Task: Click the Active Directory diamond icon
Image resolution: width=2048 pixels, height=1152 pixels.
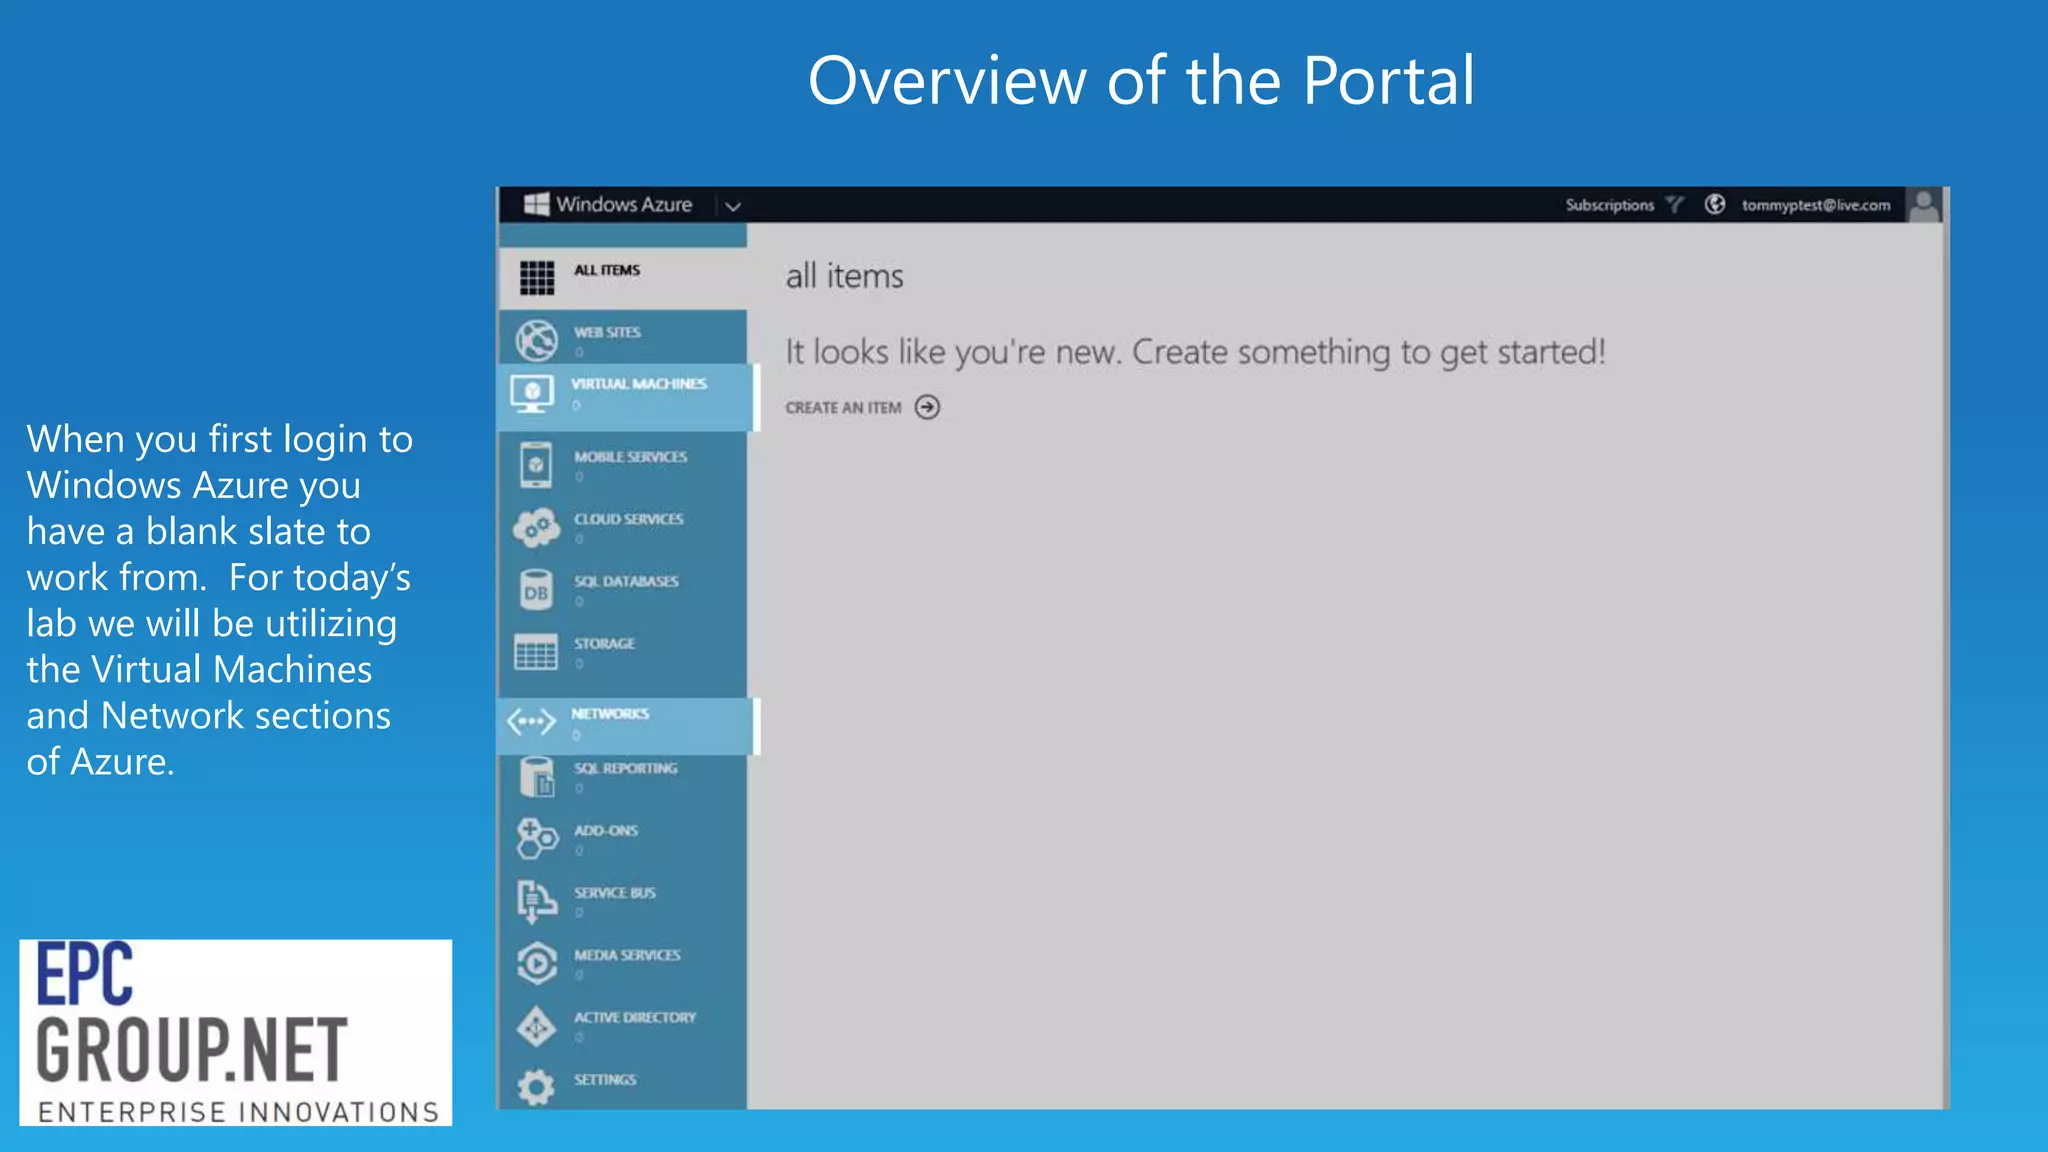Action: coord(537,1027)
